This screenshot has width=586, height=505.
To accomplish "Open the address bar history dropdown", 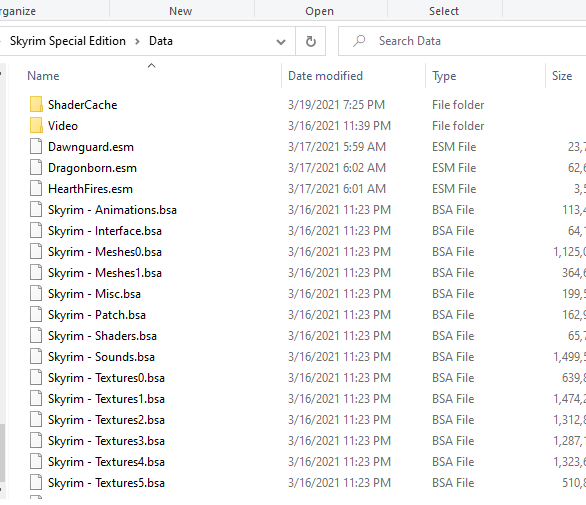I will click(281, 41).
